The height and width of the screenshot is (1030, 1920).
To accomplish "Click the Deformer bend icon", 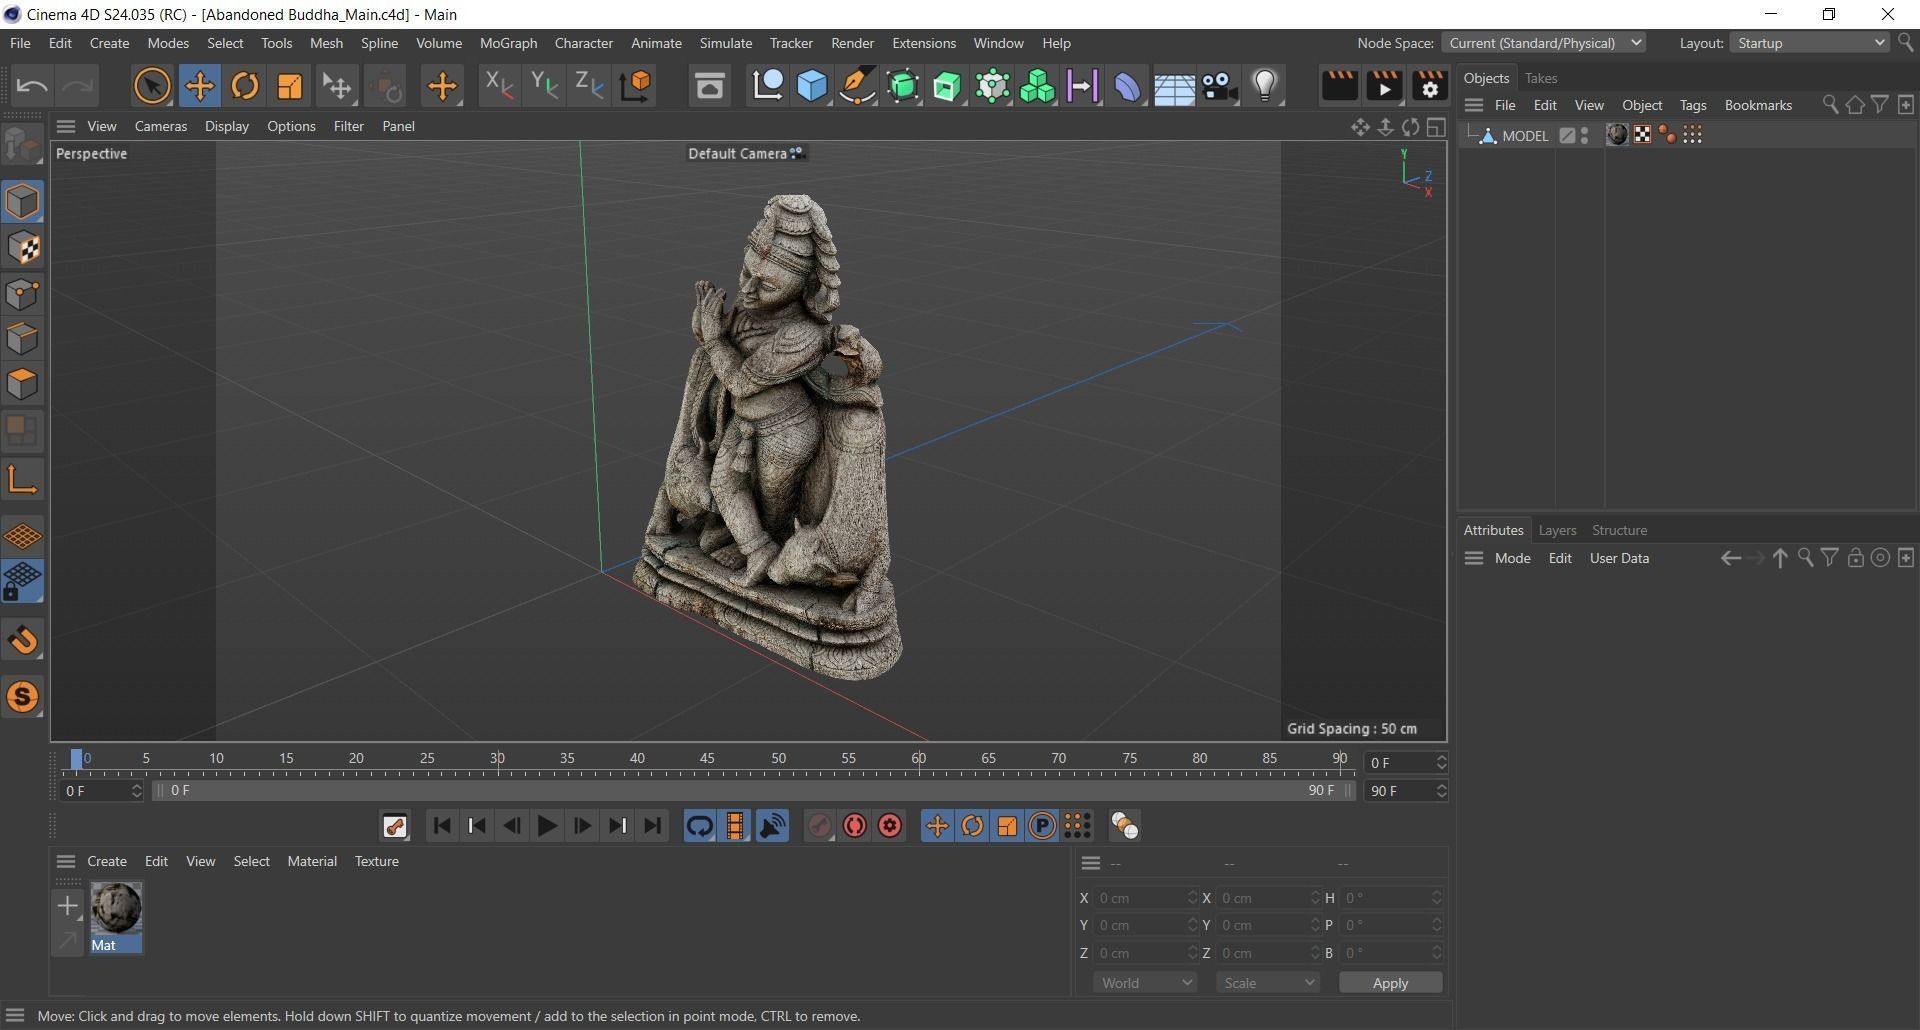I will click(1127, 86).
